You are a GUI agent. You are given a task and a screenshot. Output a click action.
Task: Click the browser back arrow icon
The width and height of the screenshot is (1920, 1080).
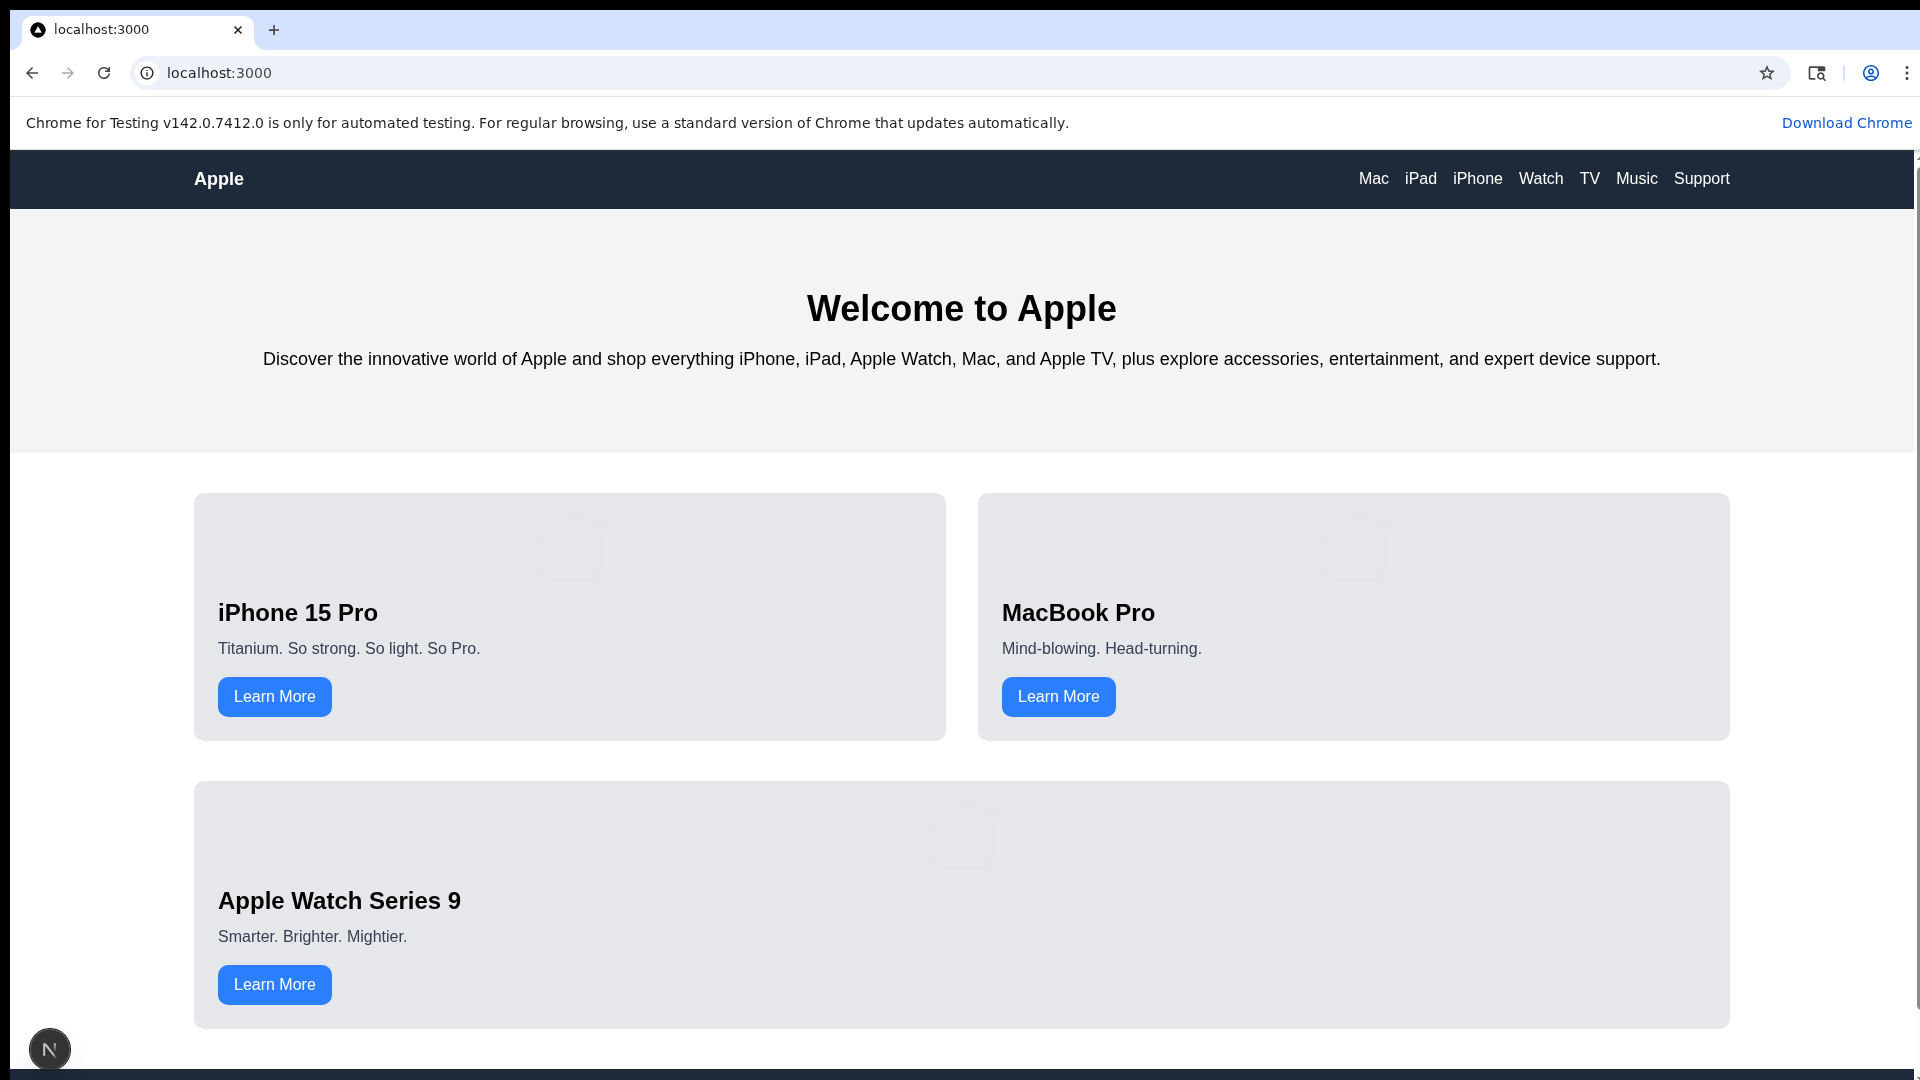32,73
